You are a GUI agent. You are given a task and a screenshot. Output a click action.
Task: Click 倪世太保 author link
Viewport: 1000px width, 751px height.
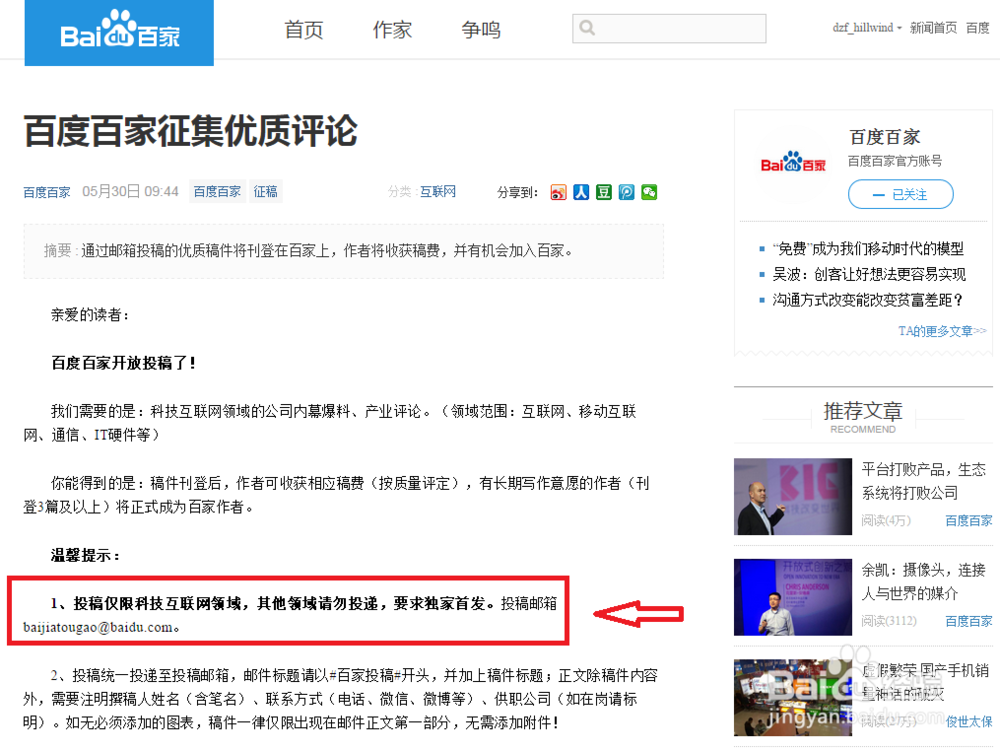click(x=969, y=722)
